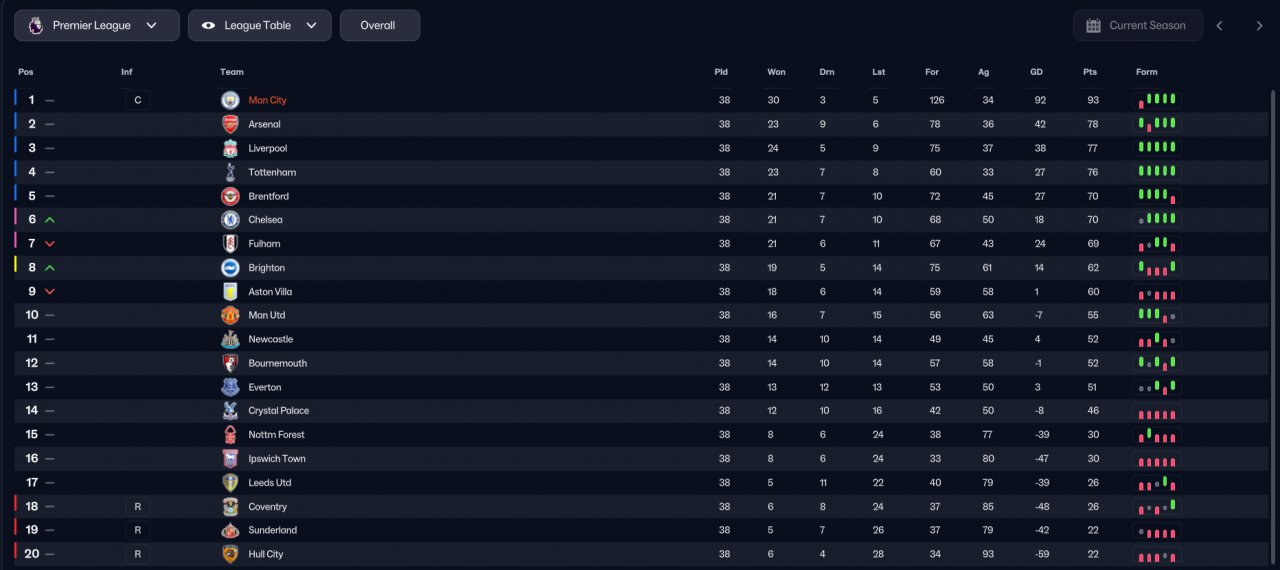Click the Chelsea club badge

tap(230, 220)
